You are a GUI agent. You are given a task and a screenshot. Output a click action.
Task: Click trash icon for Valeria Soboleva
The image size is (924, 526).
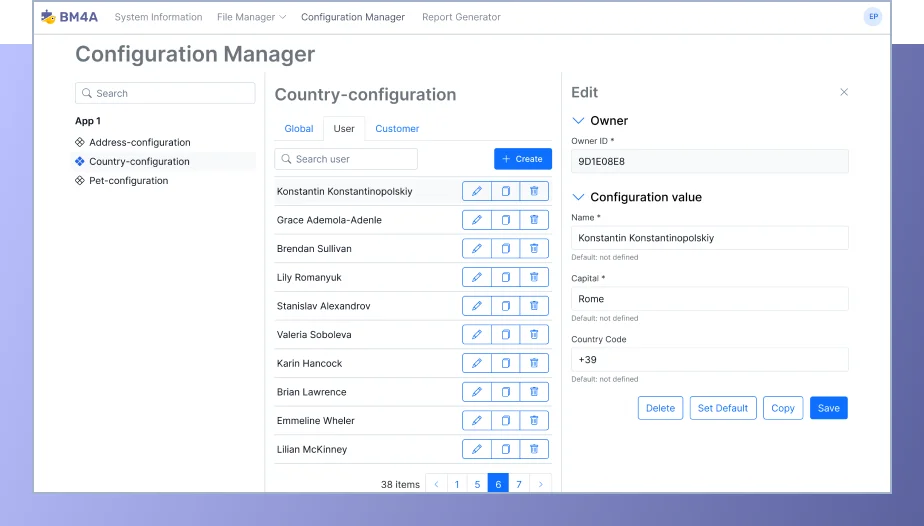534,335
